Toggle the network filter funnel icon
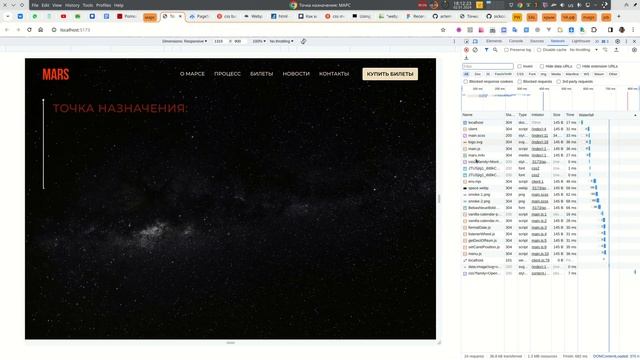Screen dimensions: 640x360 click(486, 50)
